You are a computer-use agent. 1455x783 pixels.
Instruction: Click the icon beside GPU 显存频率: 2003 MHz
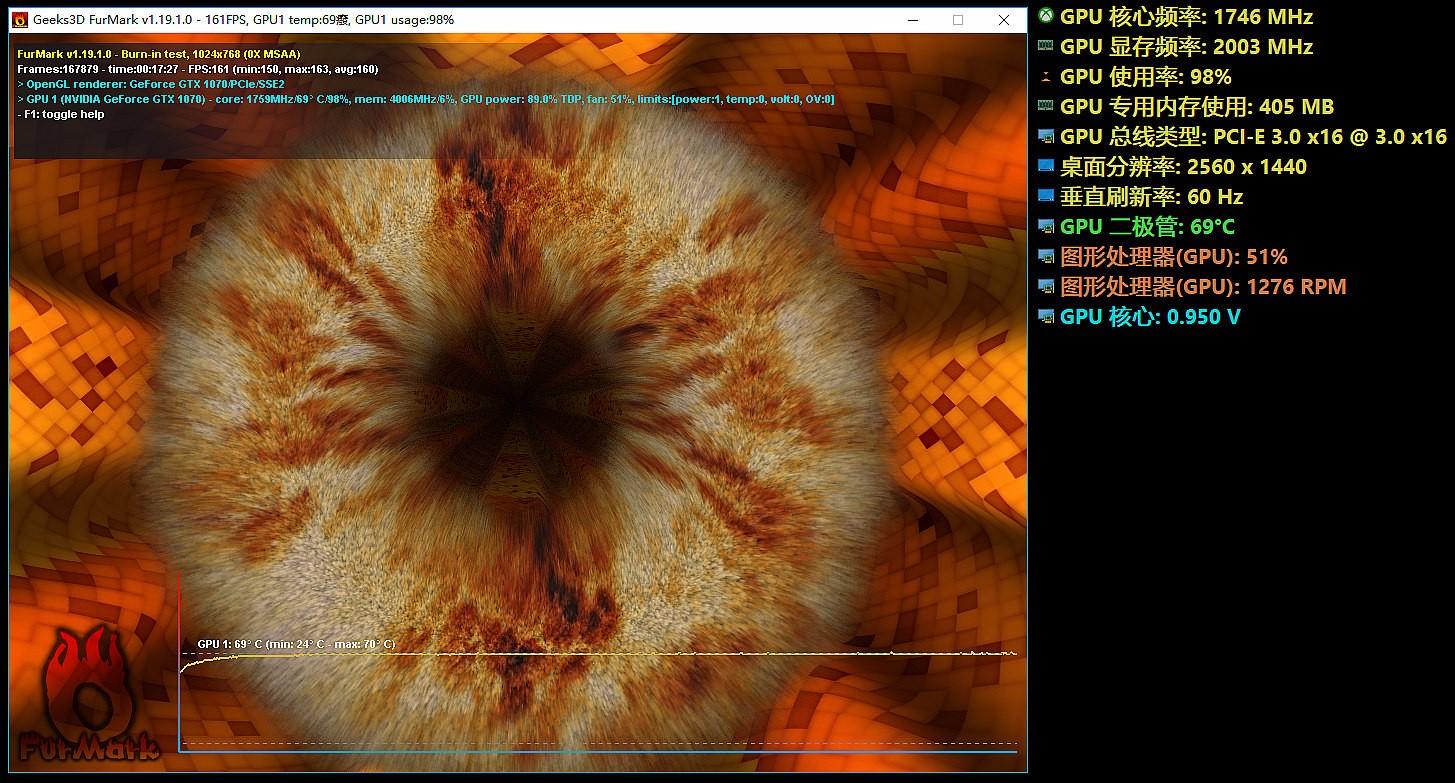(x=1046, y=46)
